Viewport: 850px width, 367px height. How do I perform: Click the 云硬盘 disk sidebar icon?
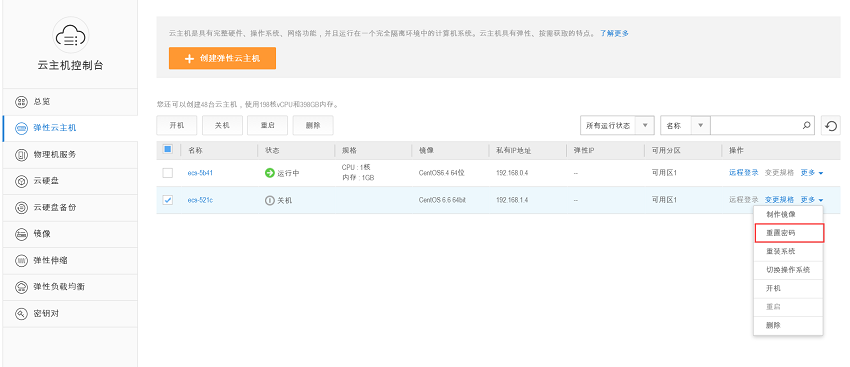21,181
